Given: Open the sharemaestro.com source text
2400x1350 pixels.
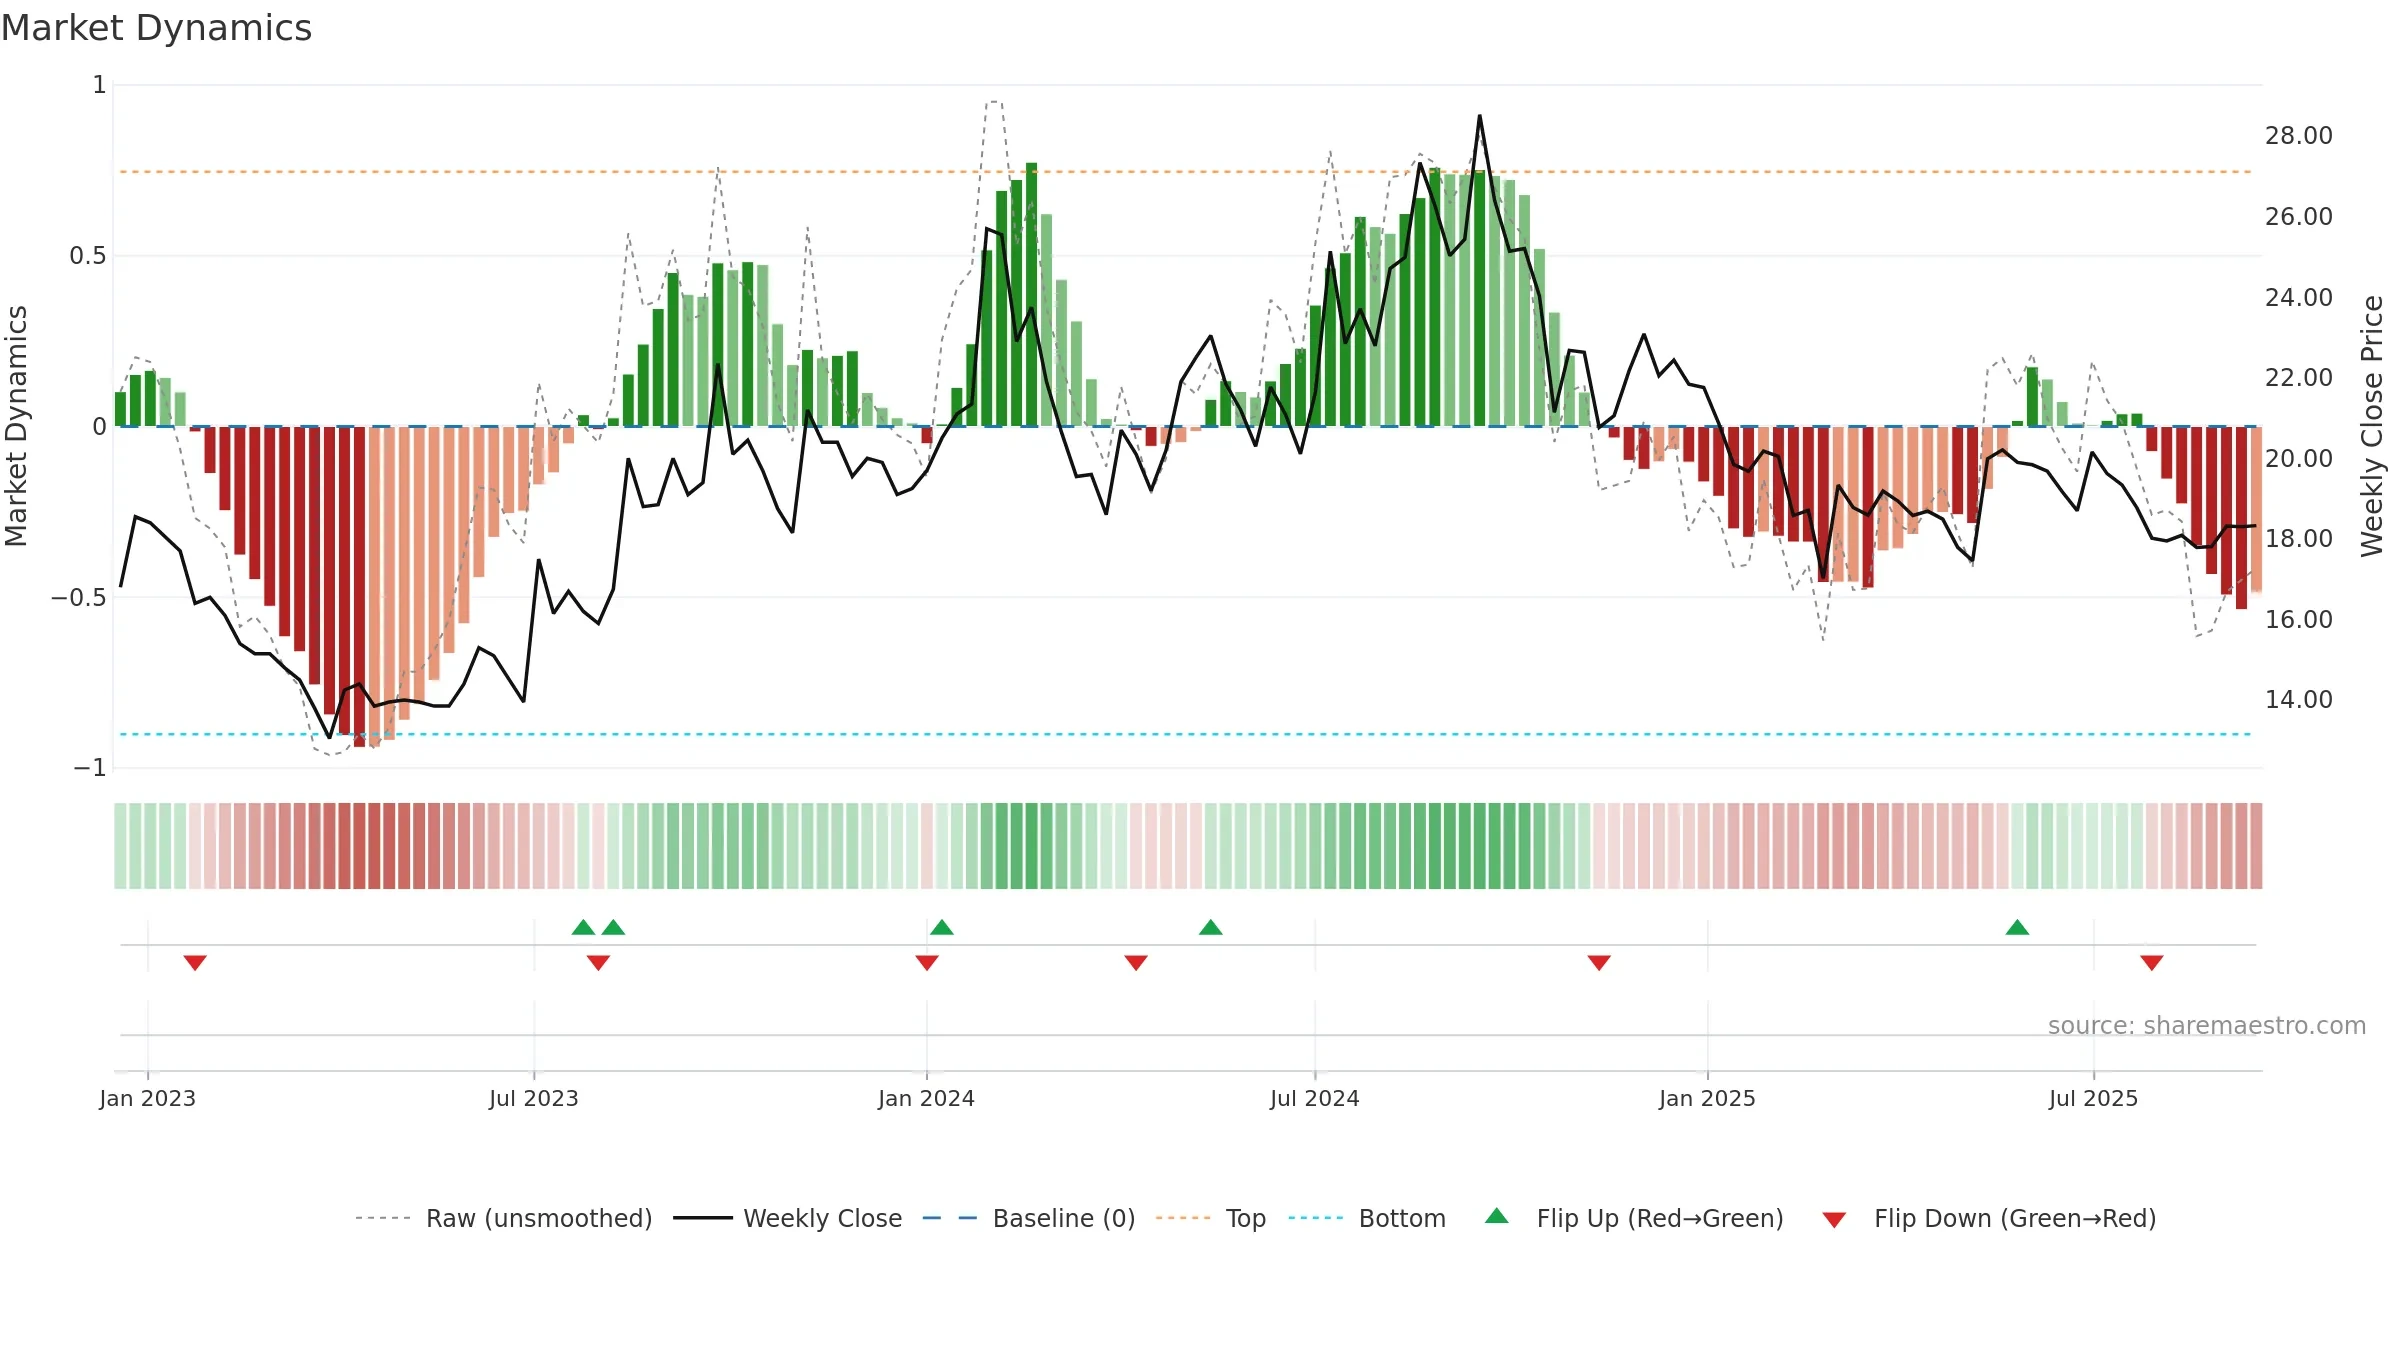Looking at the screenshot, I should tap(2207, 1025).
